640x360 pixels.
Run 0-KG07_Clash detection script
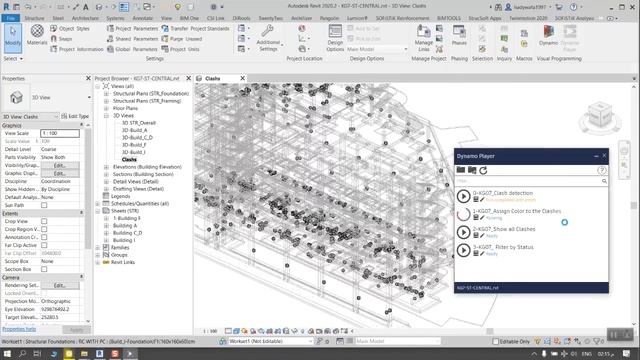click(463, 196)
